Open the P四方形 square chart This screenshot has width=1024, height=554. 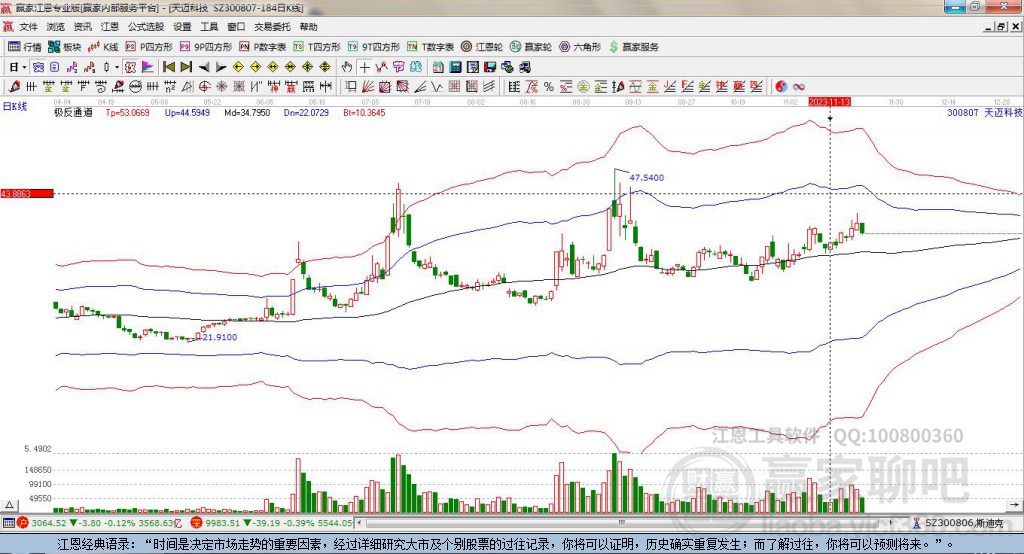pyautogui.click(x=148, y=47)
